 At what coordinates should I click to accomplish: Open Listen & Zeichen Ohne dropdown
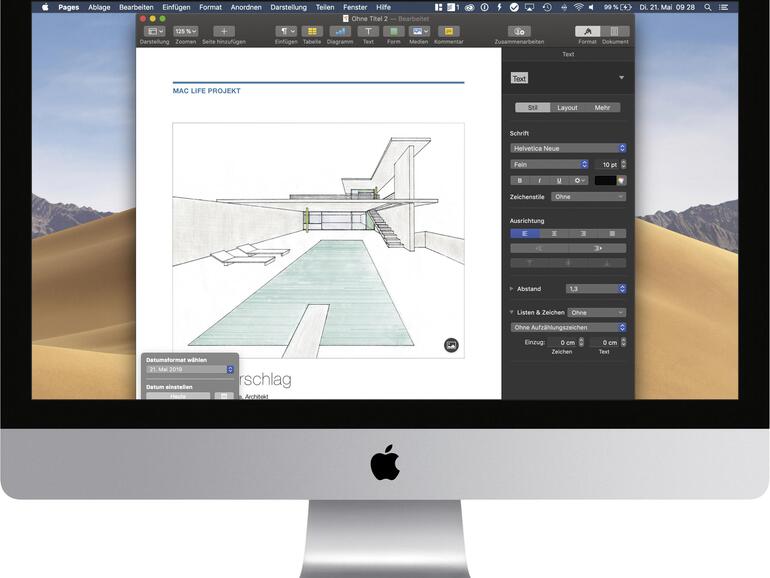point(597,312)
